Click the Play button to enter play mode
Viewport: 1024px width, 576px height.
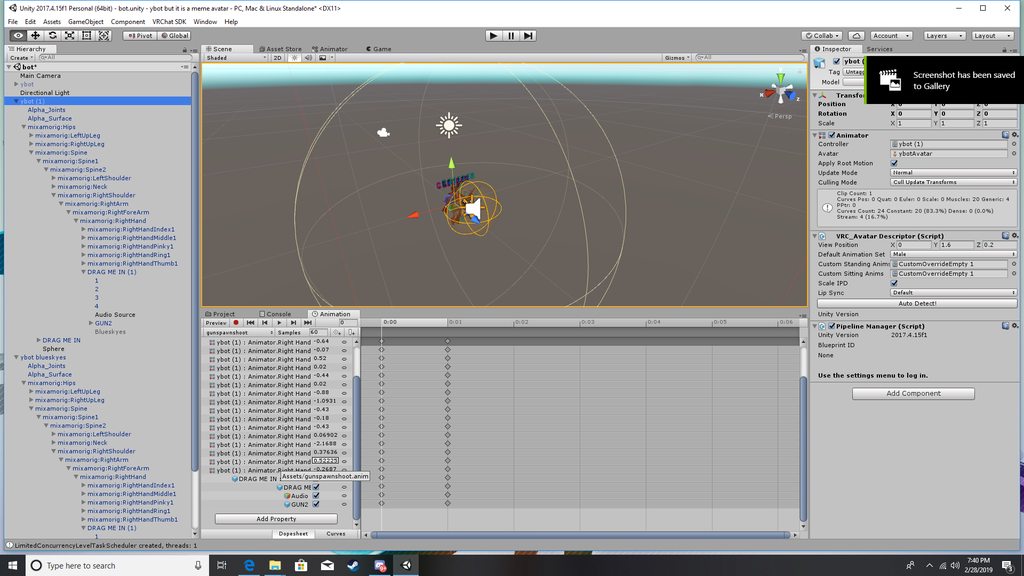(493, 36)
